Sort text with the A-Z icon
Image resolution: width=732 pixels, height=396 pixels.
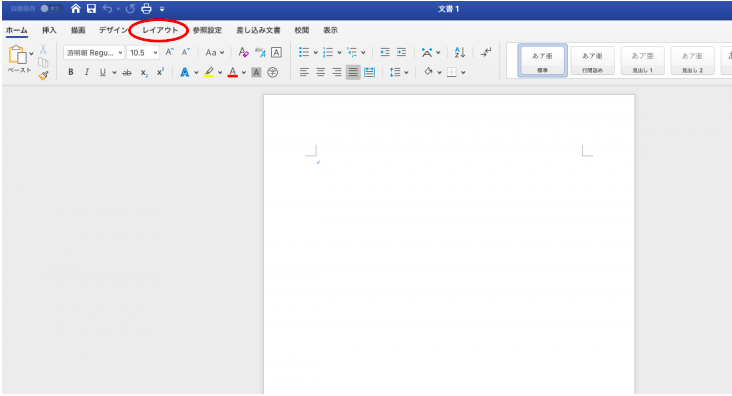coord(460,52)
